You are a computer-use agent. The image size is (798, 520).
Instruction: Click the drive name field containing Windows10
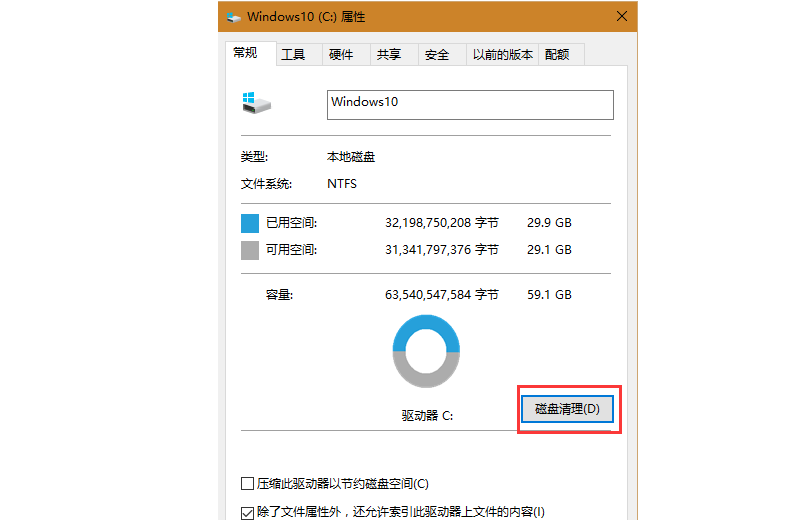470,105
